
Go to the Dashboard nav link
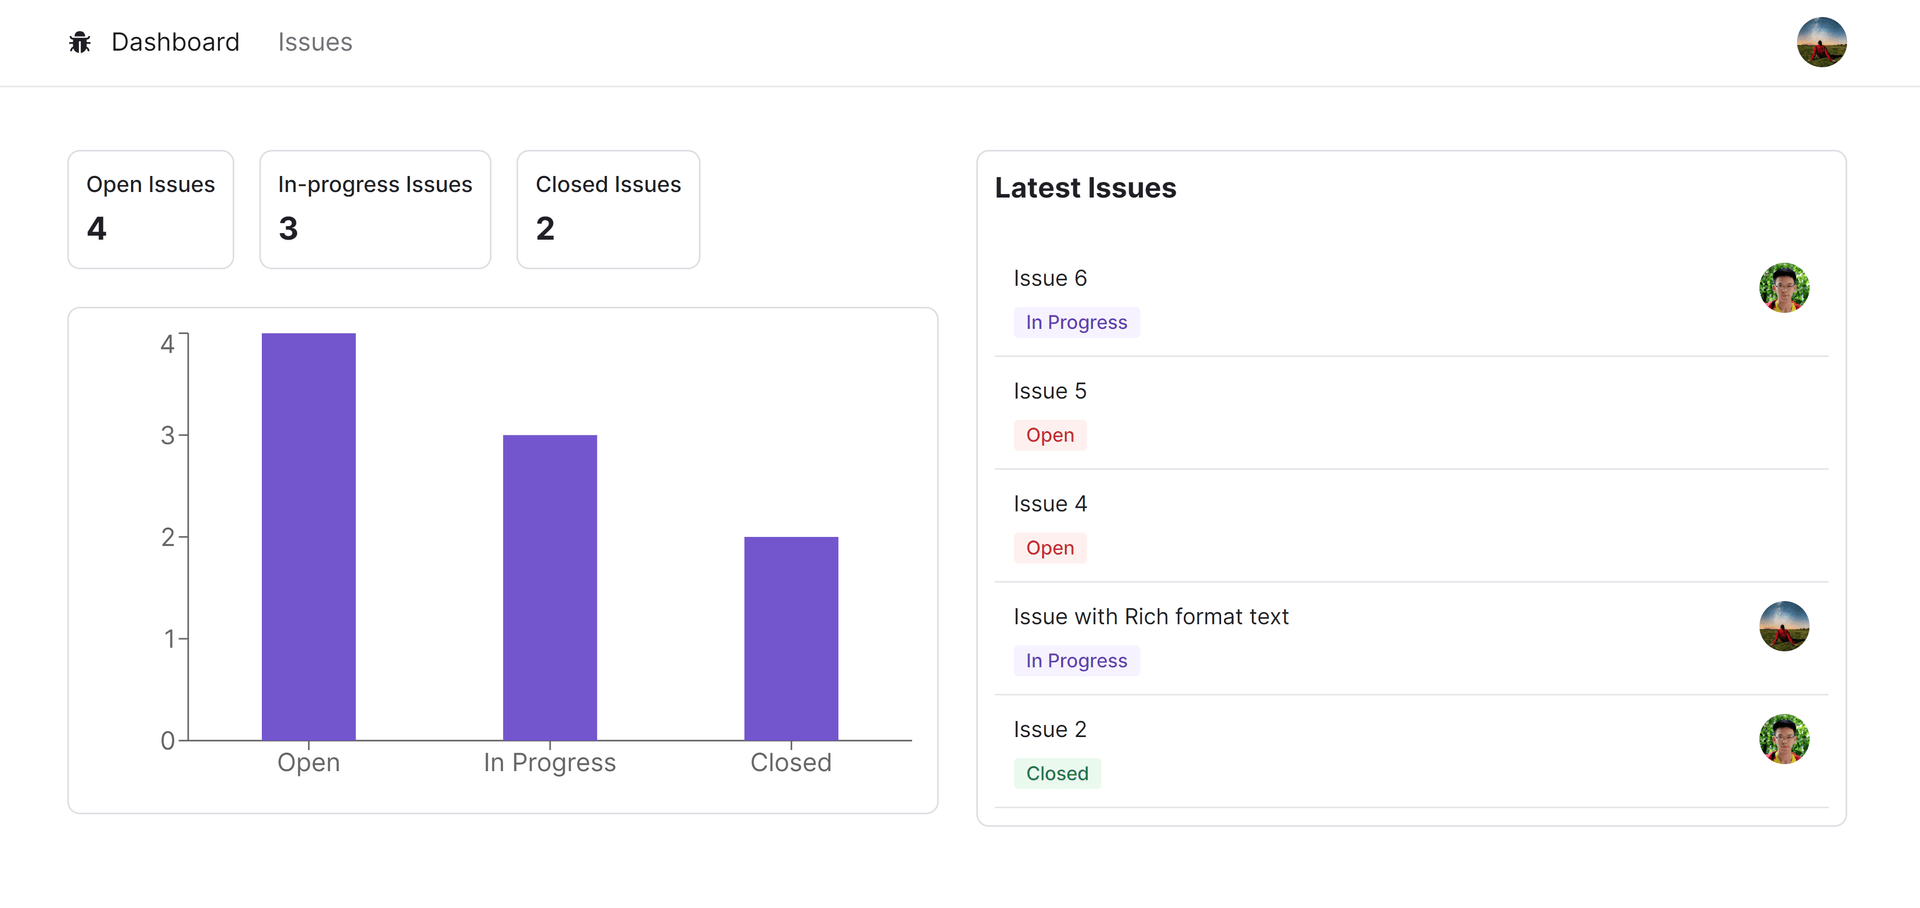pyautogui.click(x=175, y=42)
